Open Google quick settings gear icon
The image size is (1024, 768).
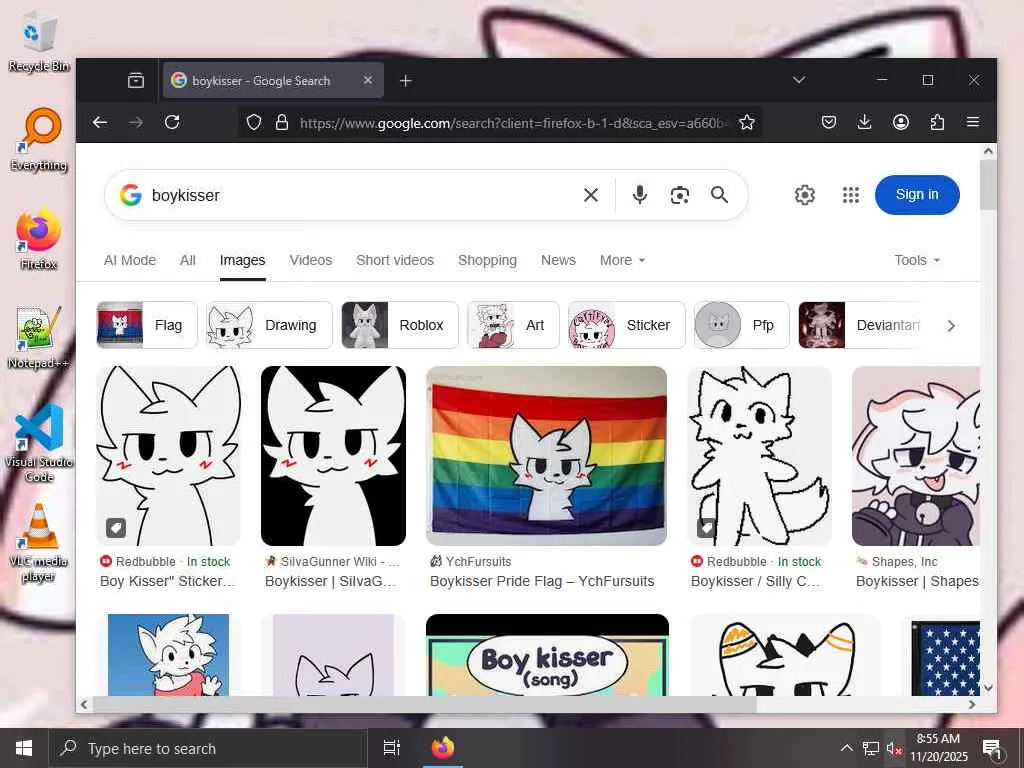805,195
